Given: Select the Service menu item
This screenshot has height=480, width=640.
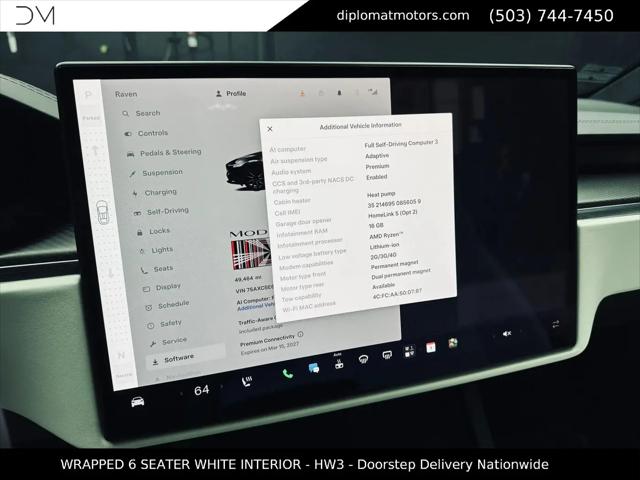Looking at the screenshot, I should point(169,341).
